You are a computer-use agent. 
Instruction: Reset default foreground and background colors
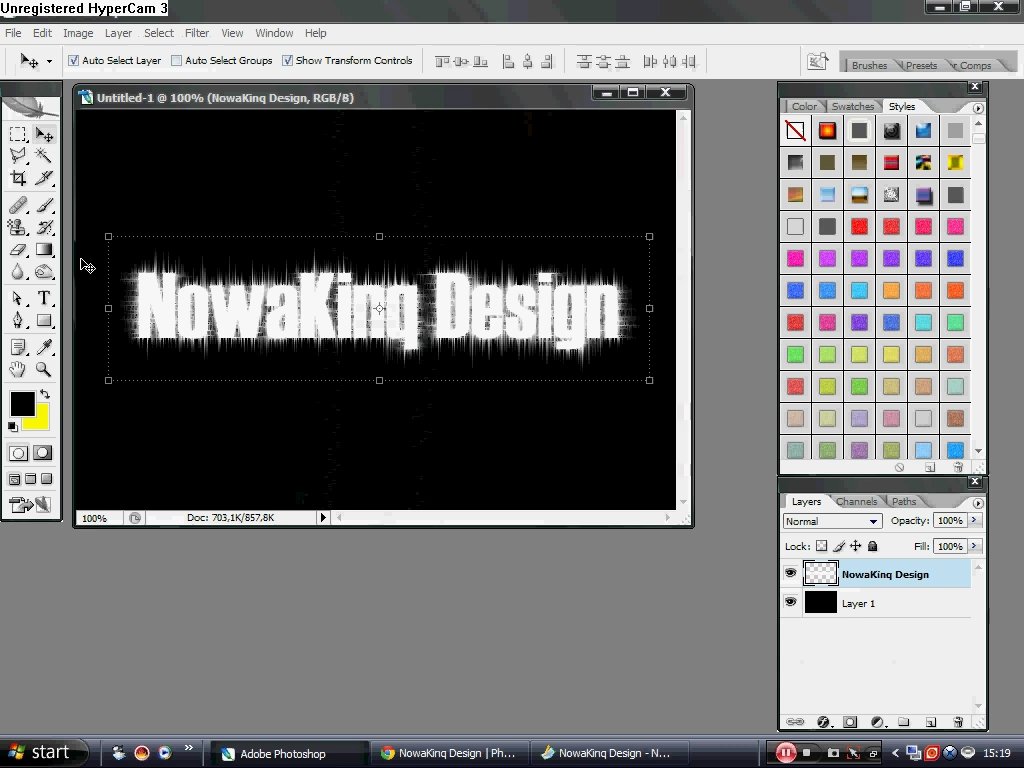pyautogui.click(x=12, y=427)
